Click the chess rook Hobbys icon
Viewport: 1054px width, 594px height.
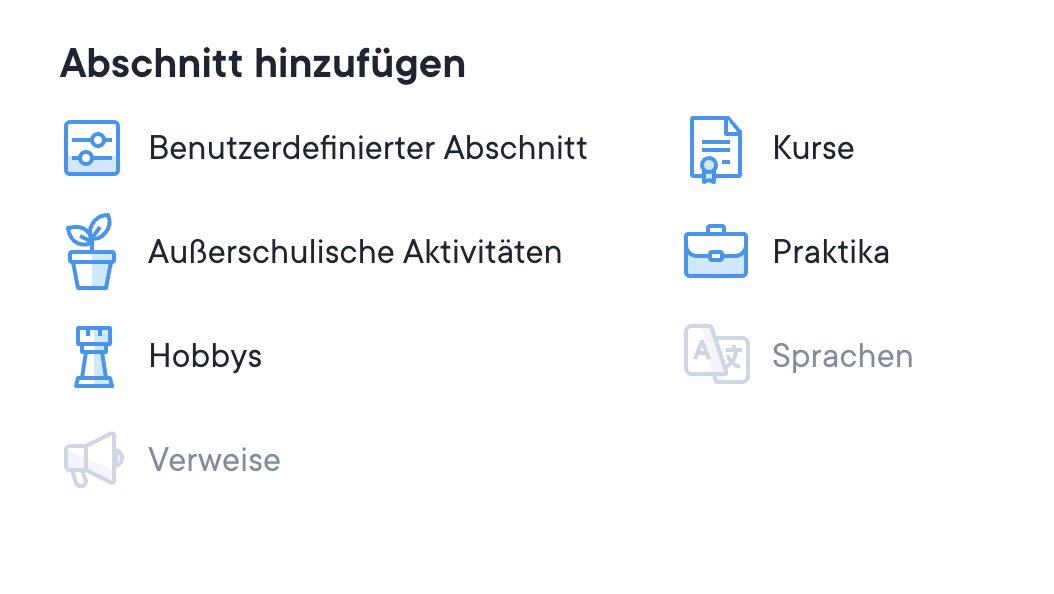point(92,356)
